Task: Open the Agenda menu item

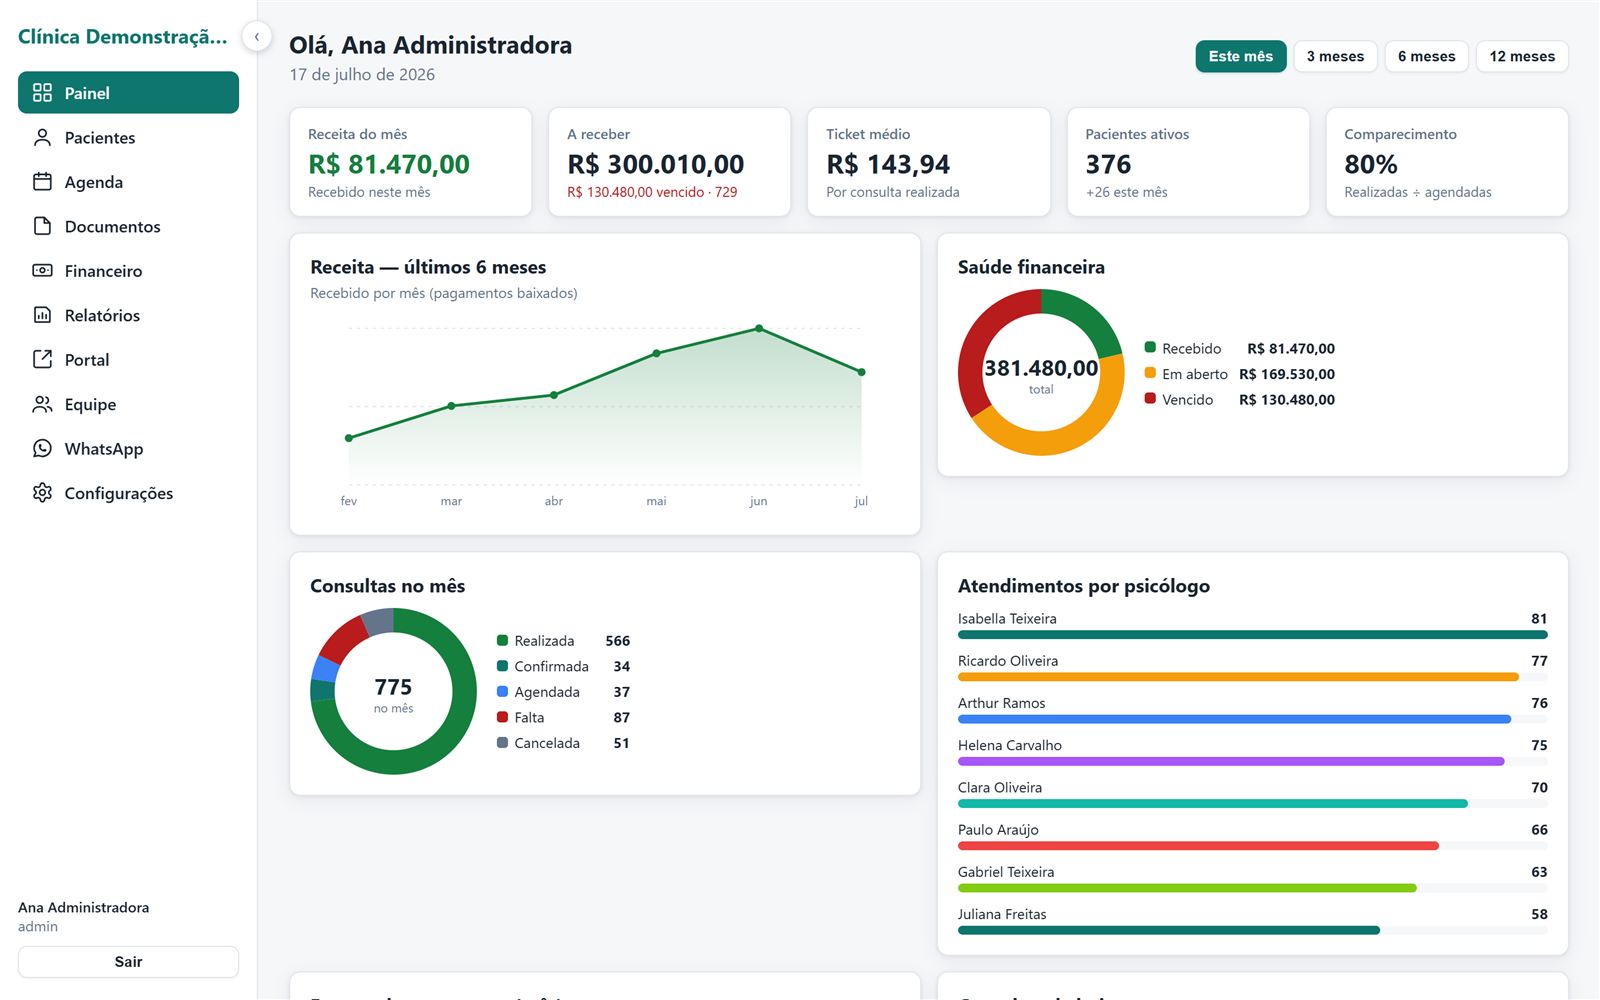Action: [128, 182]
